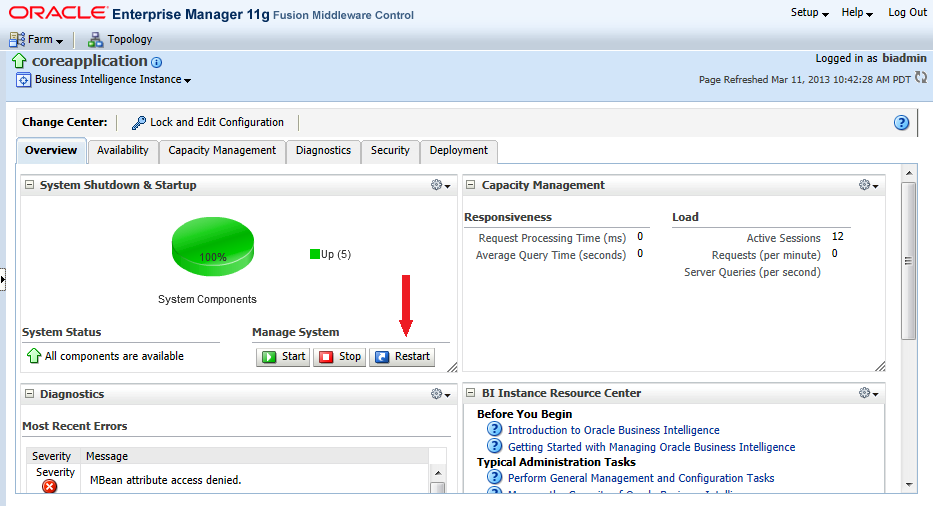Click the Farm servers icon
Image resolution: width=933 pixels, height=506 pixels.
(x=17, y=40)
